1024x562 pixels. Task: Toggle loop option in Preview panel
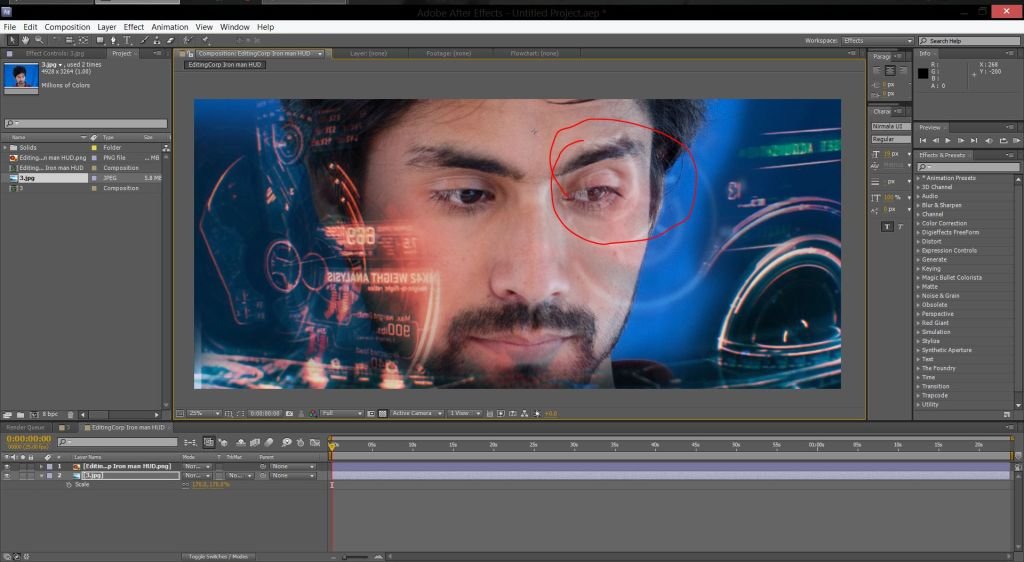[1003, 140]
